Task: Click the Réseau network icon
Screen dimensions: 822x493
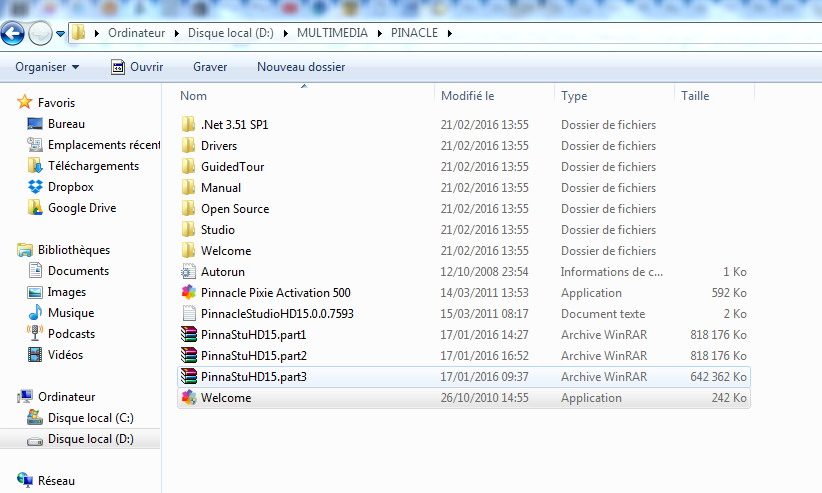Action: point(25,479)
